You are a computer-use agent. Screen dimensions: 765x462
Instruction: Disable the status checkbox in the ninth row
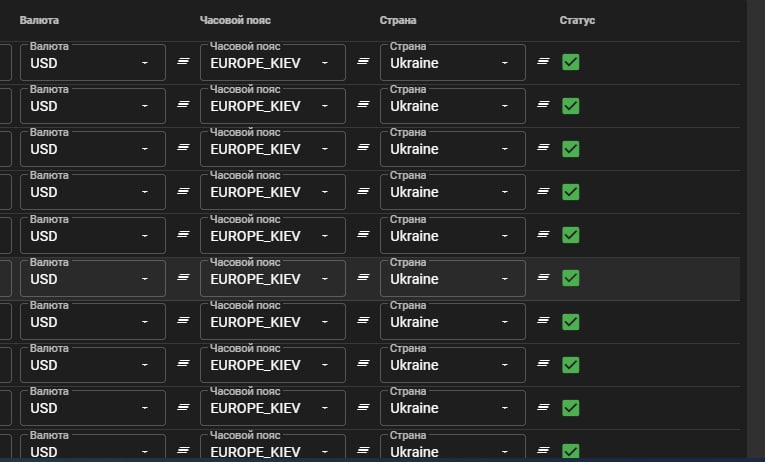pyautogui.click(x=571, y=408)
